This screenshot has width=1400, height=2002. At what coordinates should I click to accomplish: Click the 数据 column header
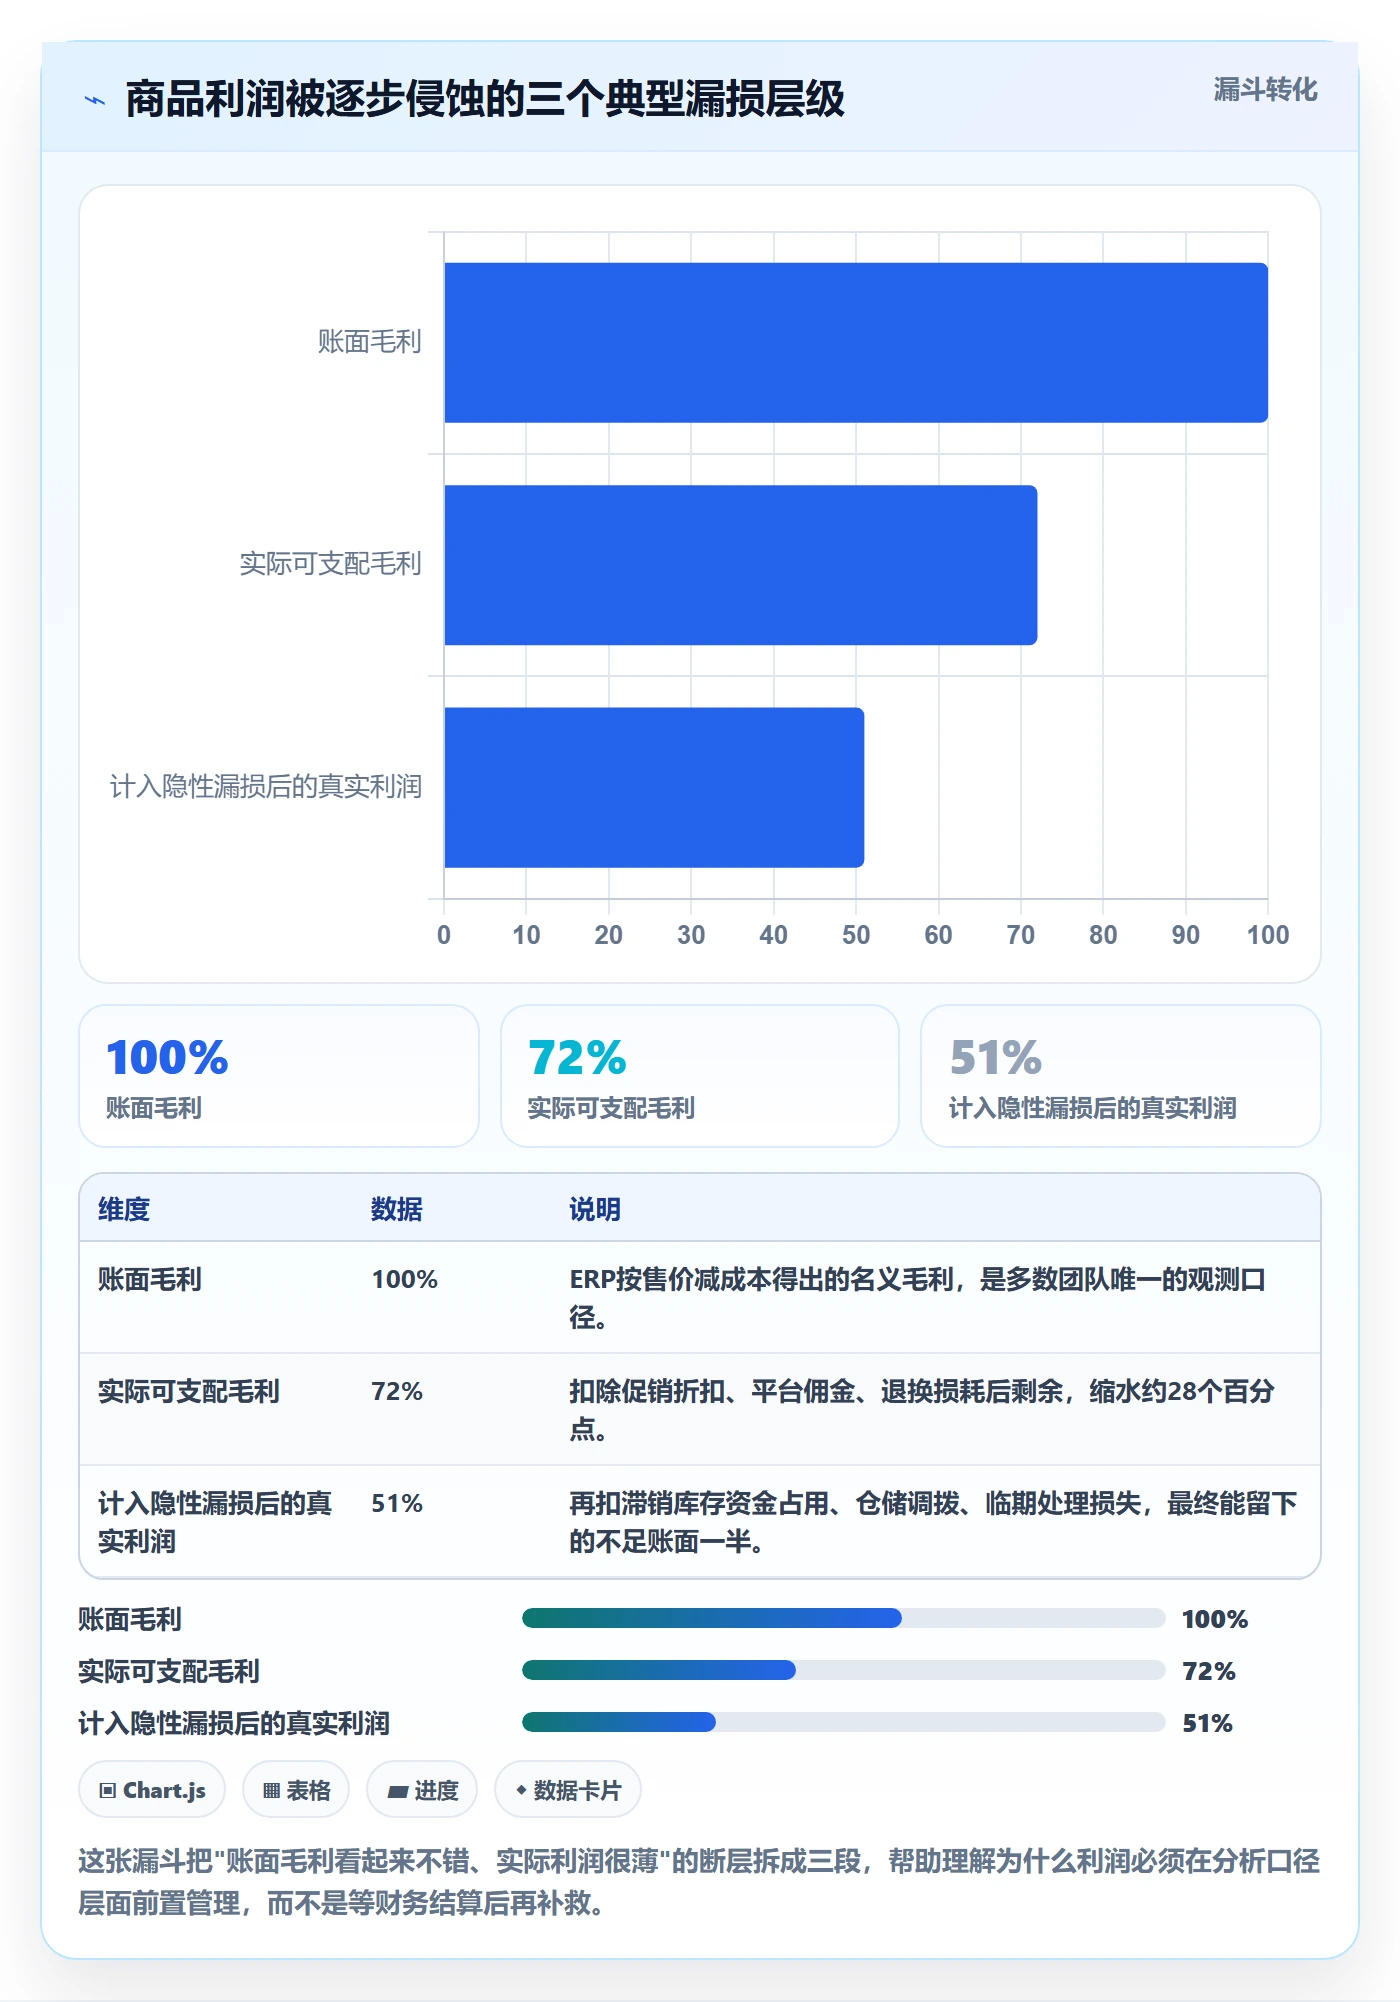click(x=397, y=1209)
